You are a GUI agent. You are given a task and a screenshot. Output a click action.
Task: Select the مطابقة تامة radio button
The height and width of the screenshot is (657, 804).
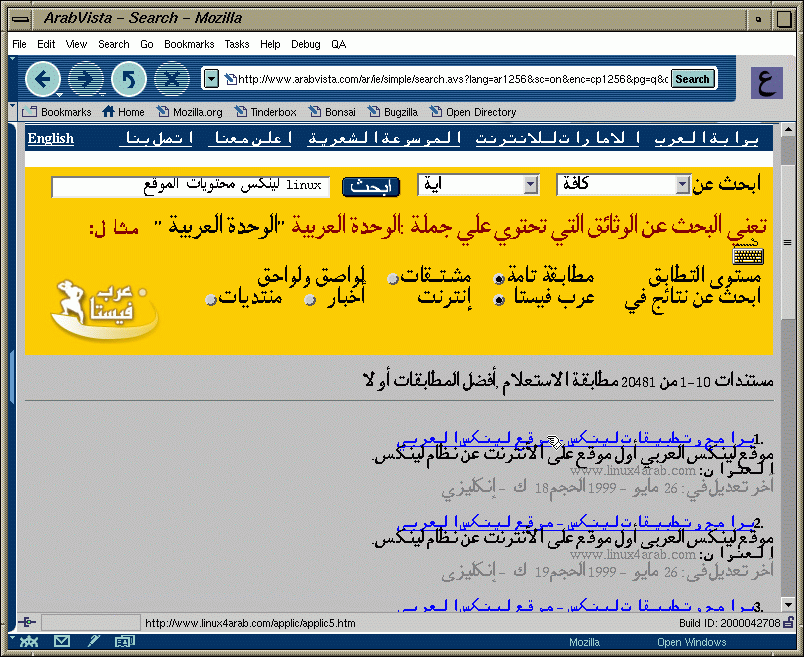(499, 279)
